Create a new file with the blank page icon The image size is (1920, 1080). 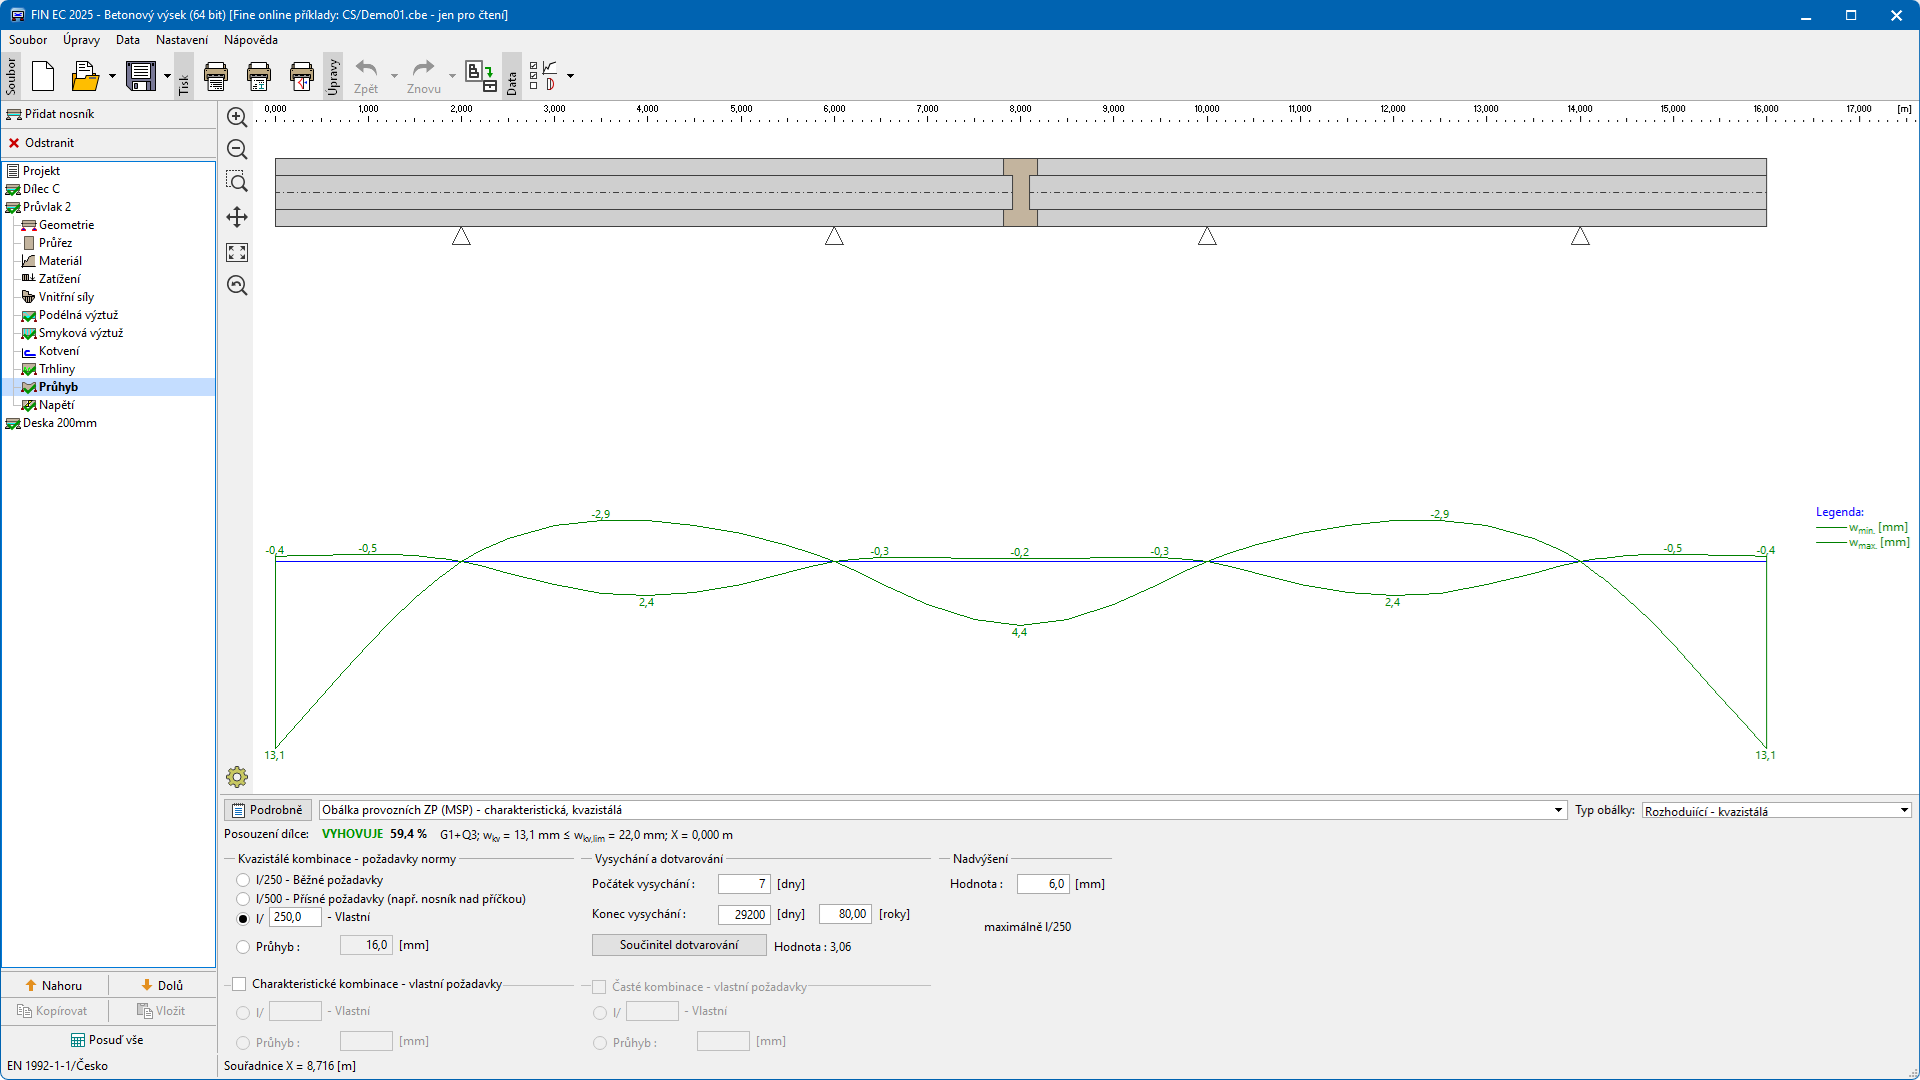[43, 76]
